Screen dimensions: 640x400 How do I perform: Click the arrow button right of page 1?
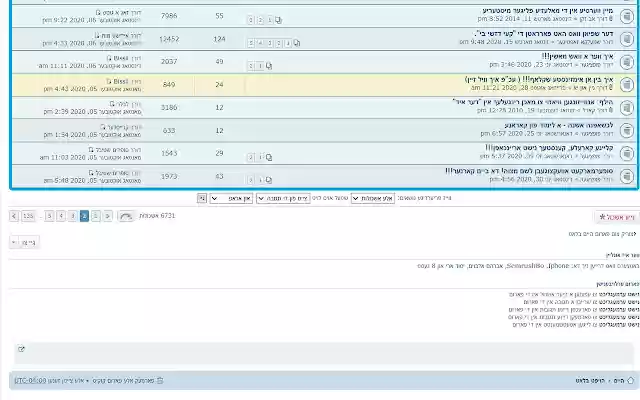click(x=108, y=216)
